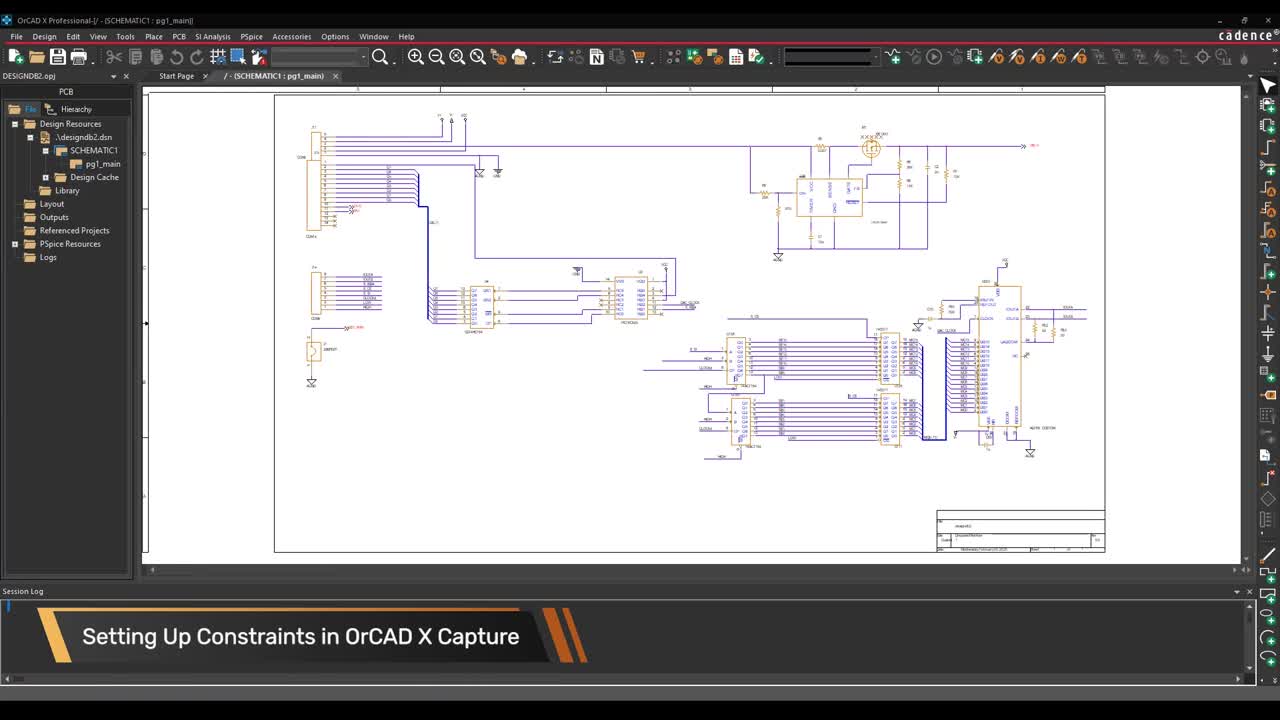Place a power marker with the W probe

point(1059,57)
